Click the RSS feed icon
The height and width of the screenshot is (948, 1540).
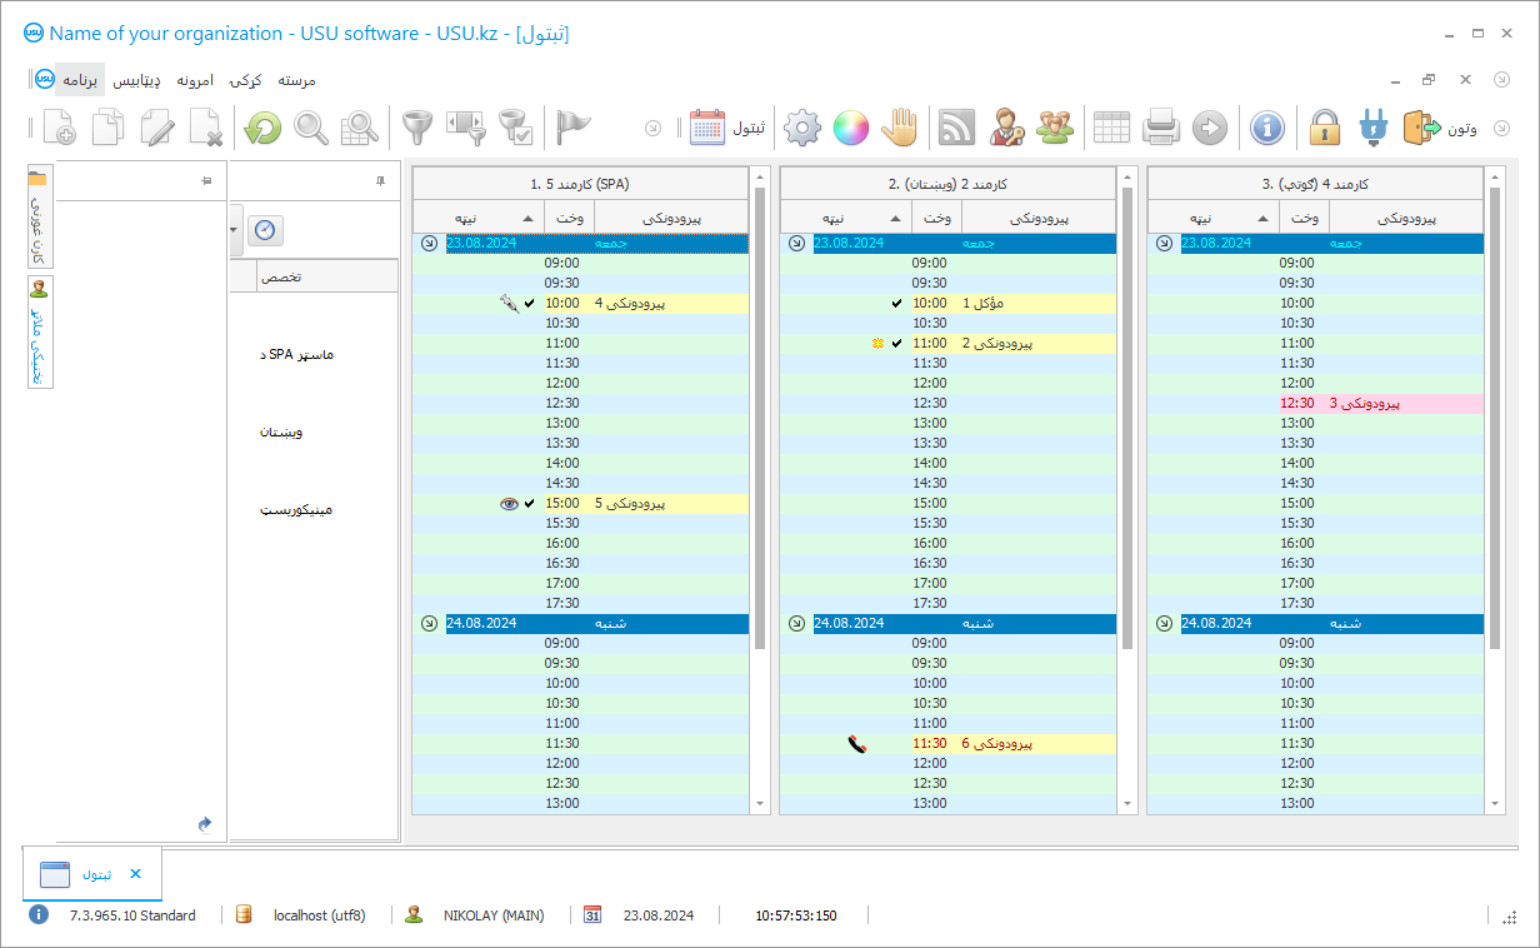tap(956, 128)
